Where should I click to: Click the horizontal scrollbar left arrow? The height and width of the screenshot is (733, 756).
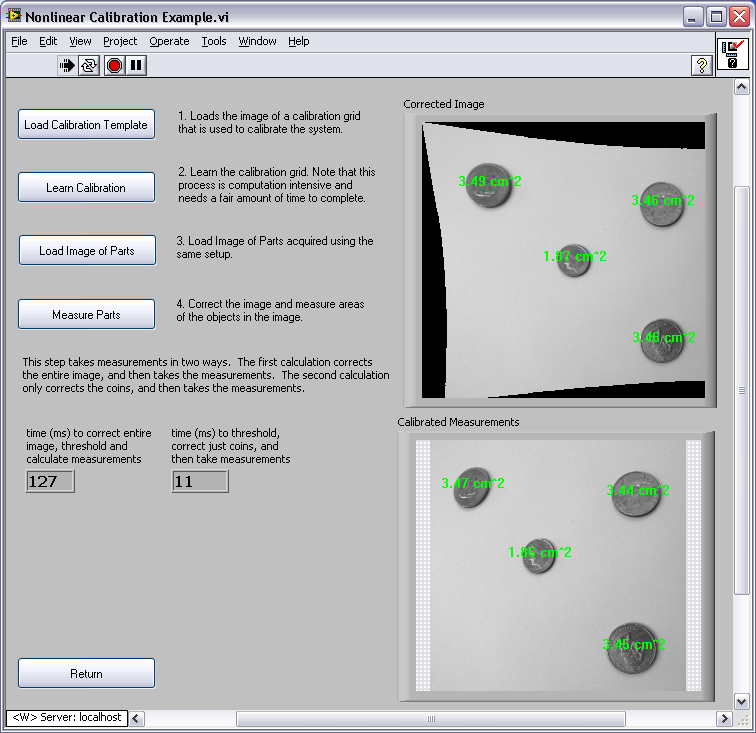[137, 719]
